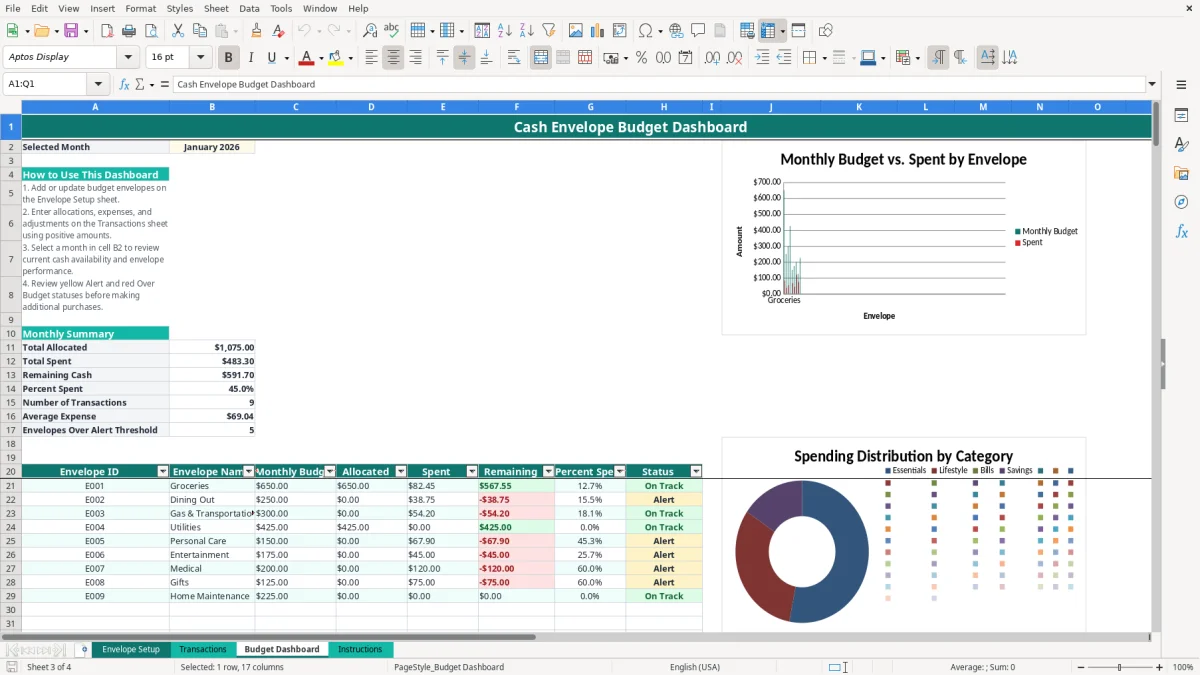Click the Print icon
The height and width of the screenshot is (675, 1200).
click(129, 31)
